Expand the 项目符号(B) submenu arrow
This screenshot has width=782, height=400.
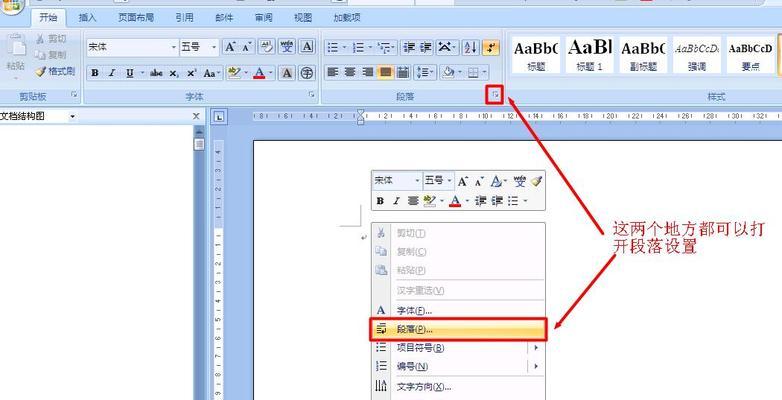(536, 348)
